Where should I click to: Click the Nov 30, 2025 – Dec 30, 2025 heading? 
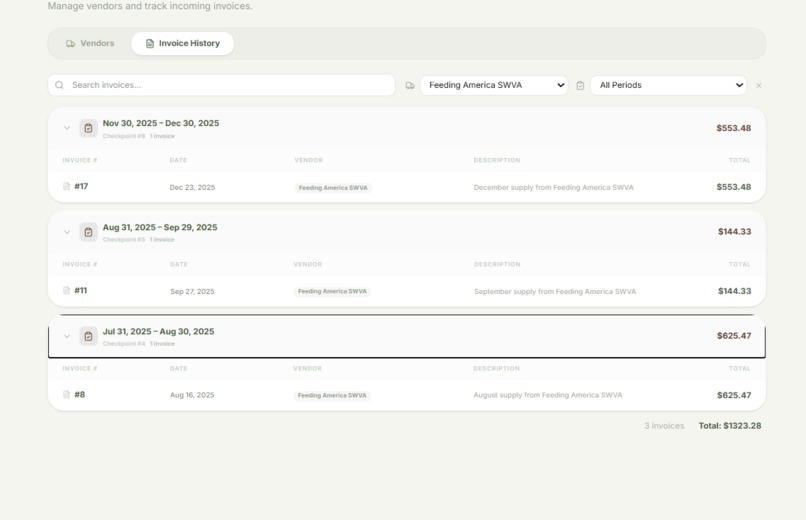[161, 123]
